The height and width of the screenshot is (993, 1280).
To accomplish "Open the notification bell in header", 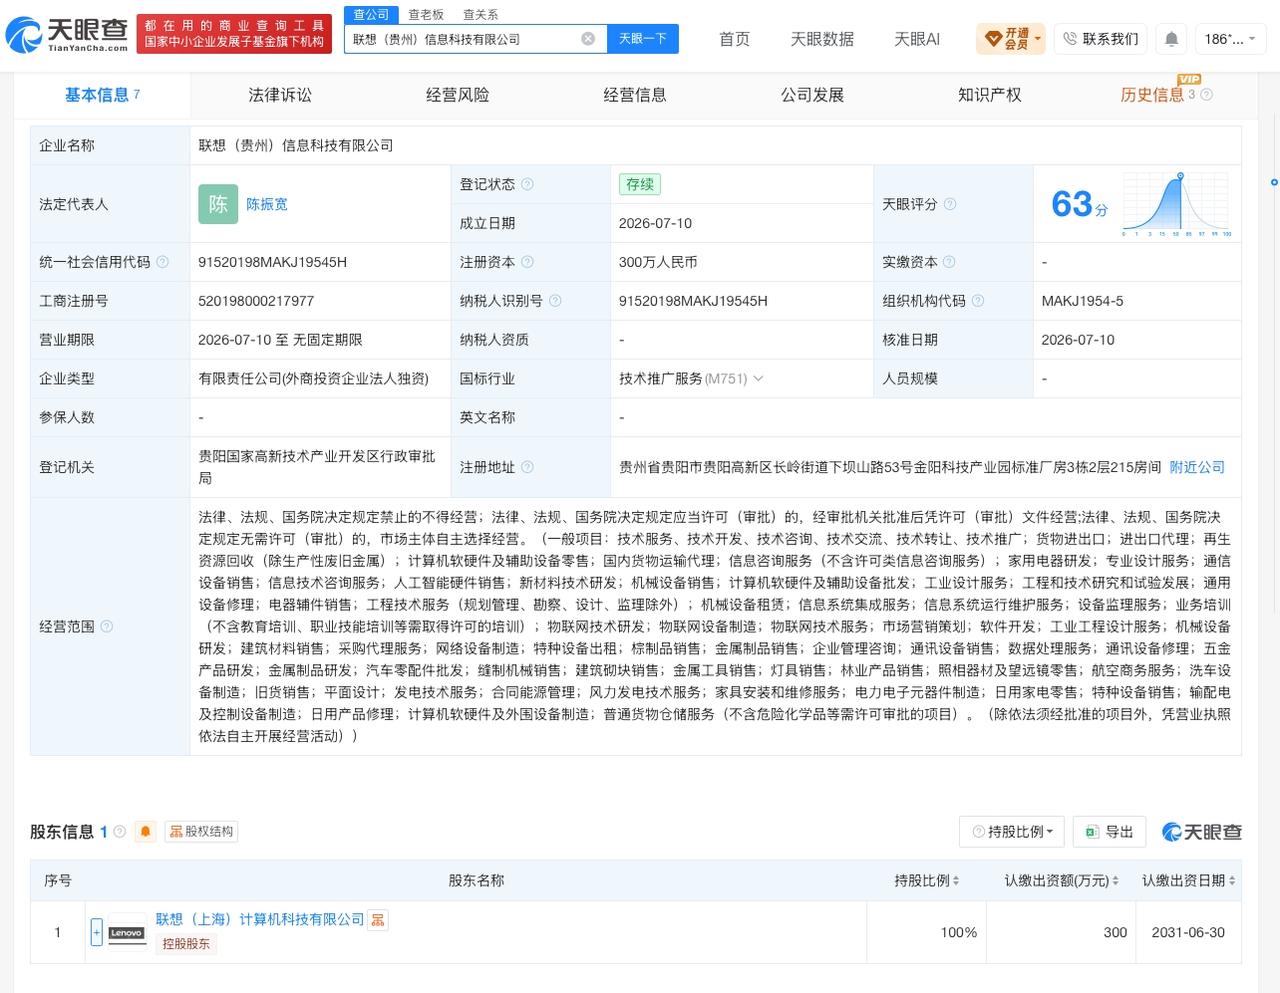I will (x=1171, y=39).
